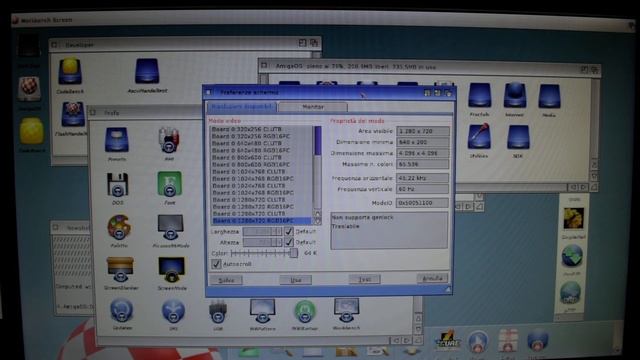Click the Test button
This screenshot has height=360, width=640.
click(364, 279)
